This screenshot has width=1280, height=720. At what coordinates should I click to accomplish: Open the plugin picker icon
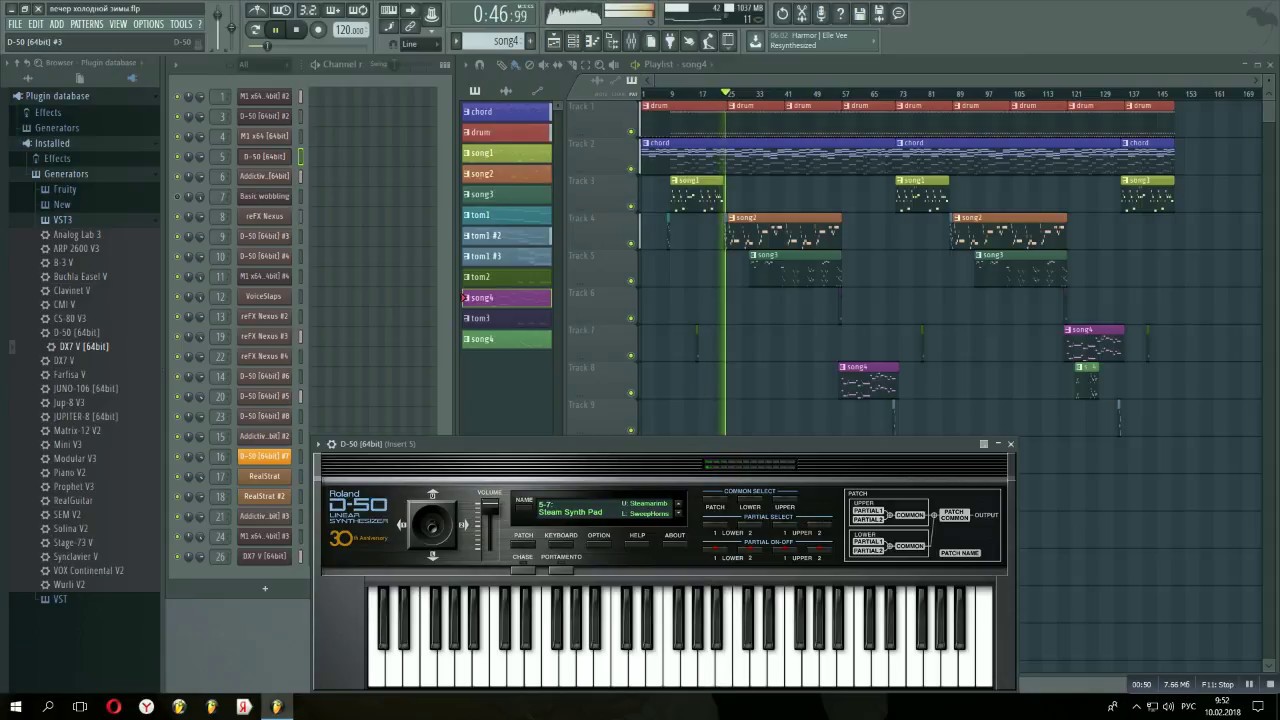click(x=670, y=41)
